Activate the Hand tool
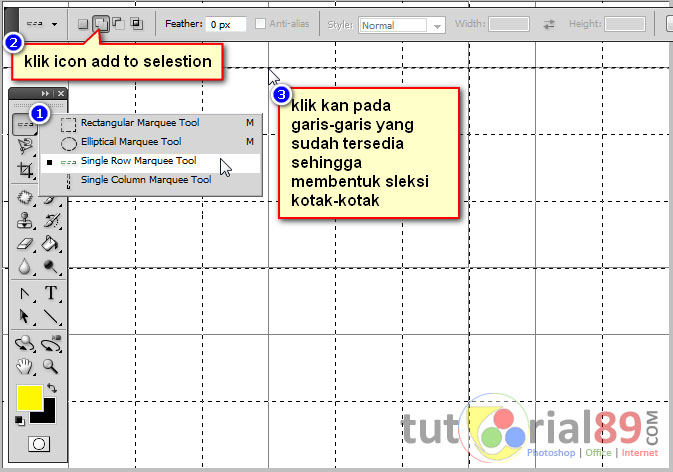673x472 pixels. pyautogui.click(x=26, y=367)
